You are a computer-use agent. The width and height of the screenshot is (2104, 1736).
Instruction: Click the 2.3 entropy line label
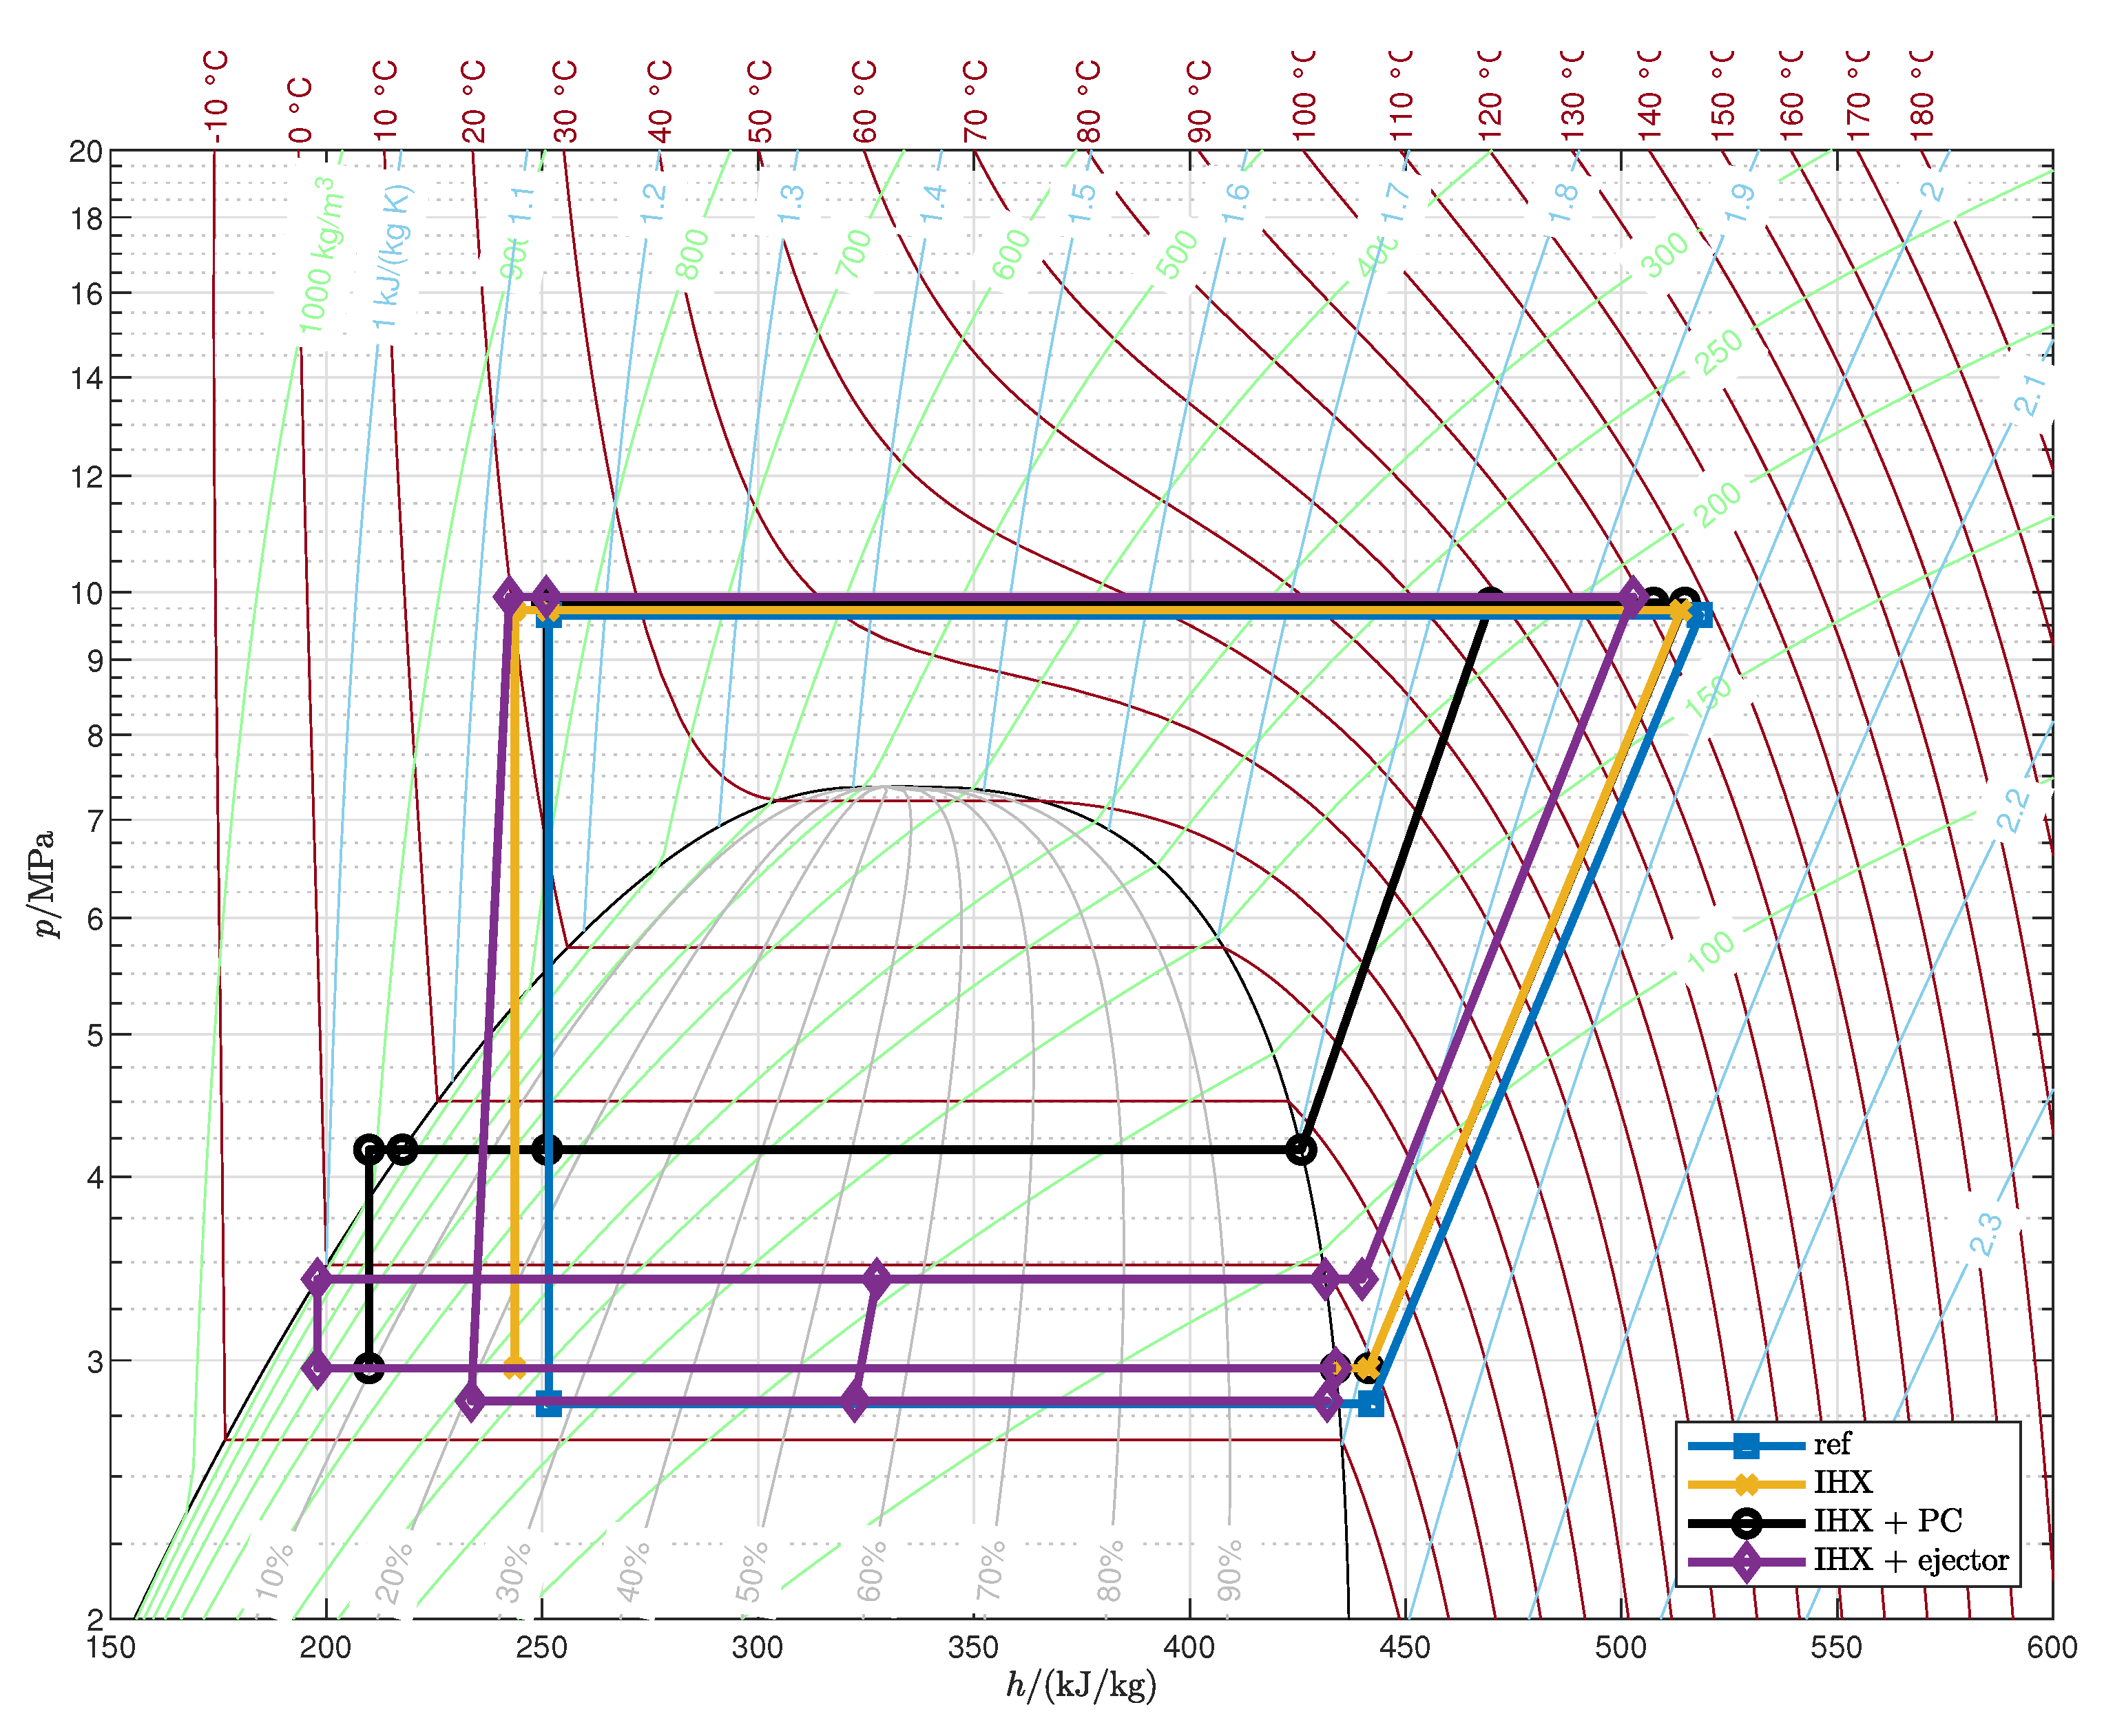(x=1985, y=1234)
